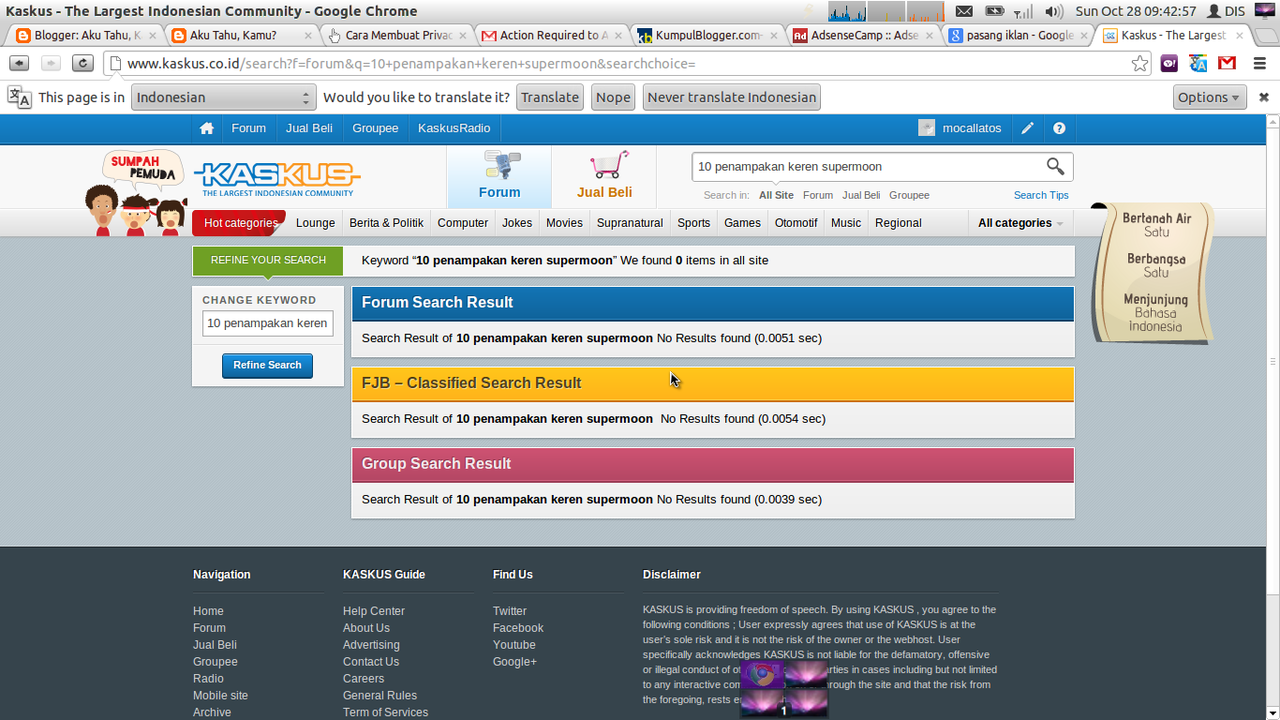
Task: Click the battery indicator icon
Action: coord(994,11)
